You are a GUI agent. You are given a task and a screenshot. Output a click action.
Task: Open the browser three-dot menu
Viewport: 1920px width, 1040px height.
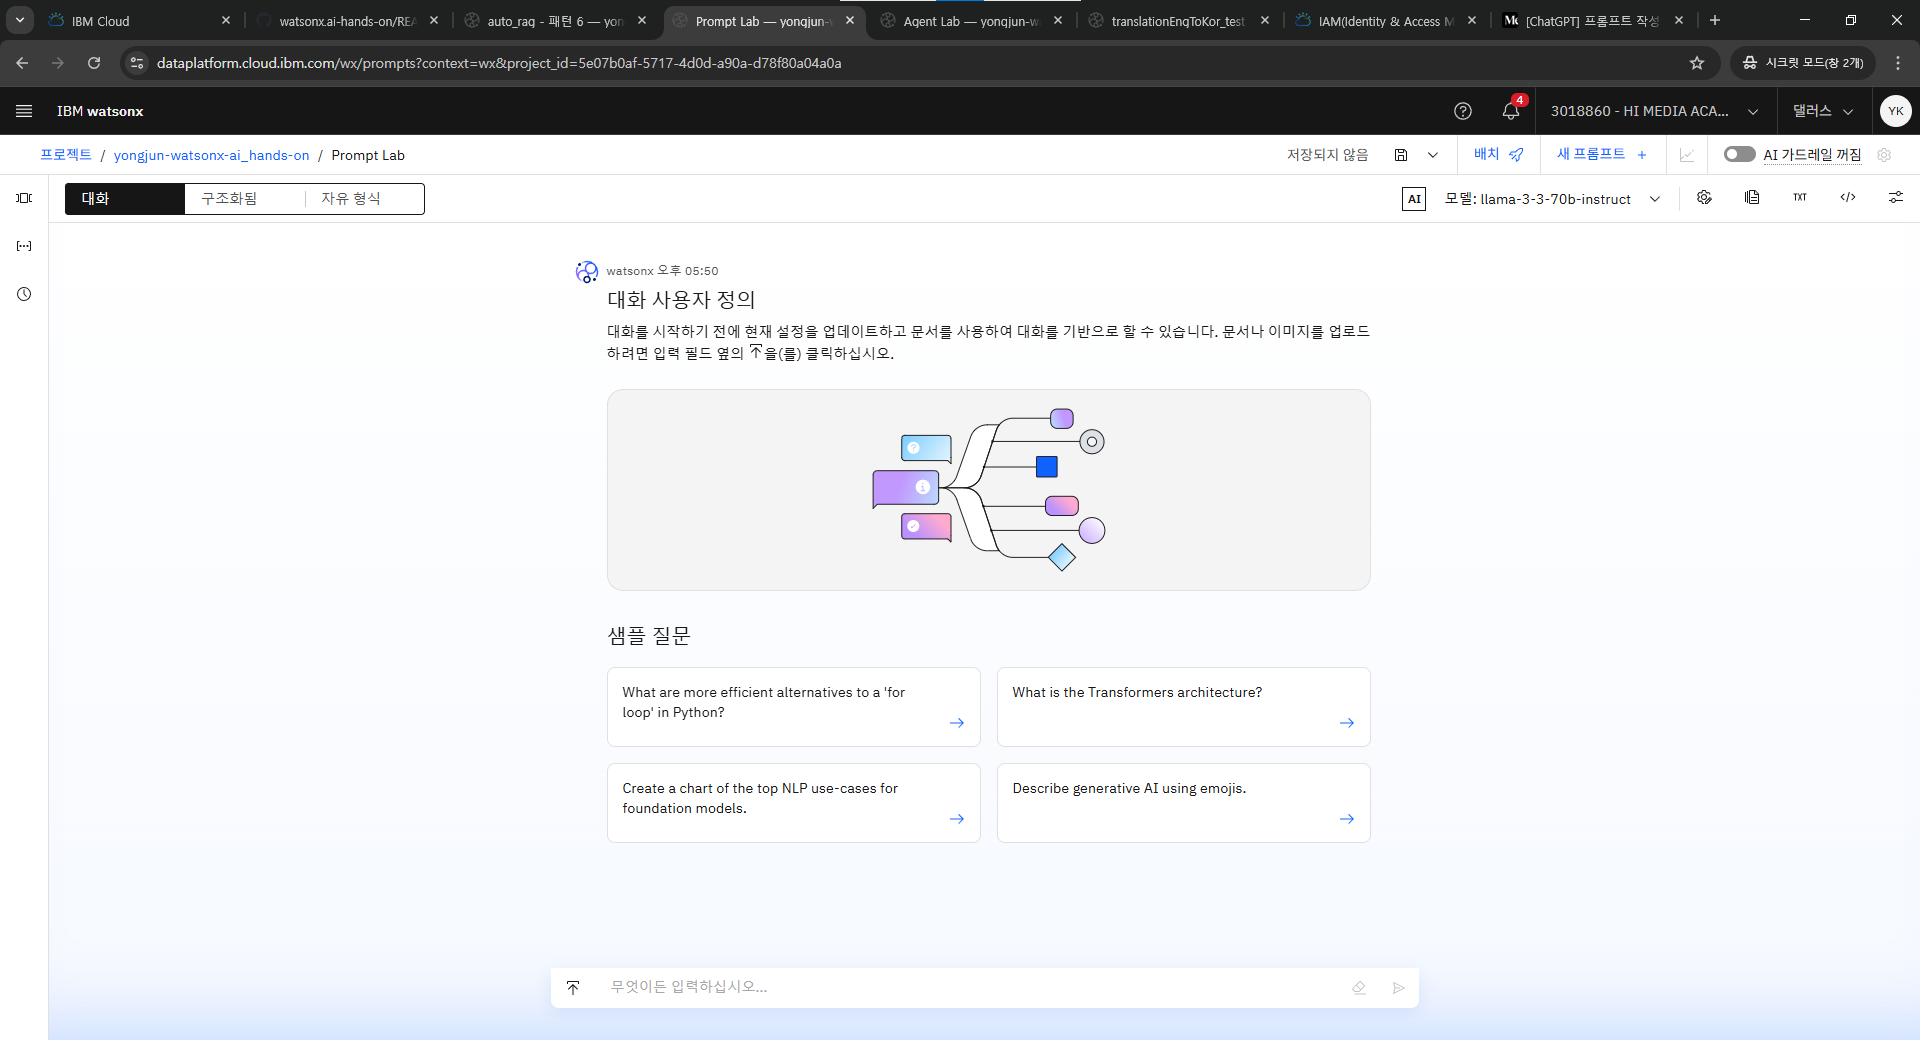click(1898, 63)
